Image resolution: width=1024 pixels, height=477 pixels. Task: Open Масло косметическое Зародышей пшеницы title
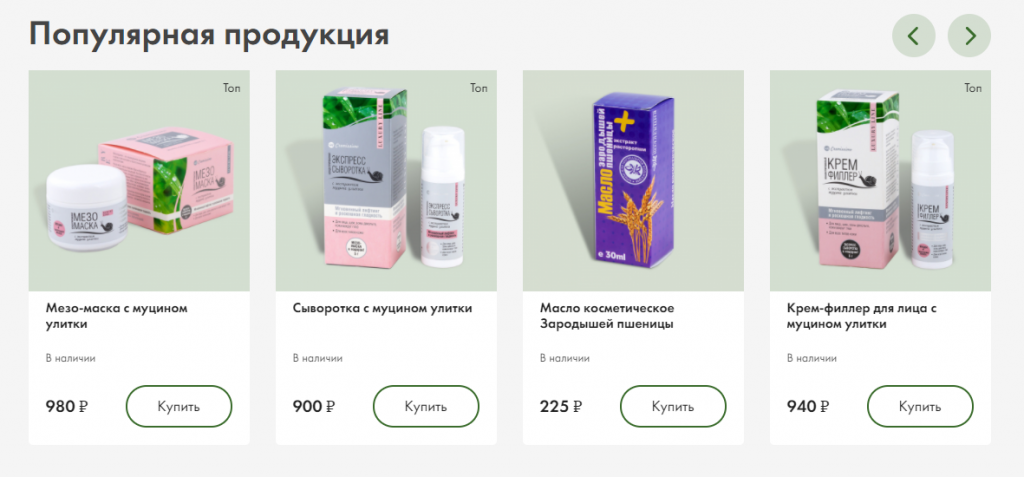point(607,316)
